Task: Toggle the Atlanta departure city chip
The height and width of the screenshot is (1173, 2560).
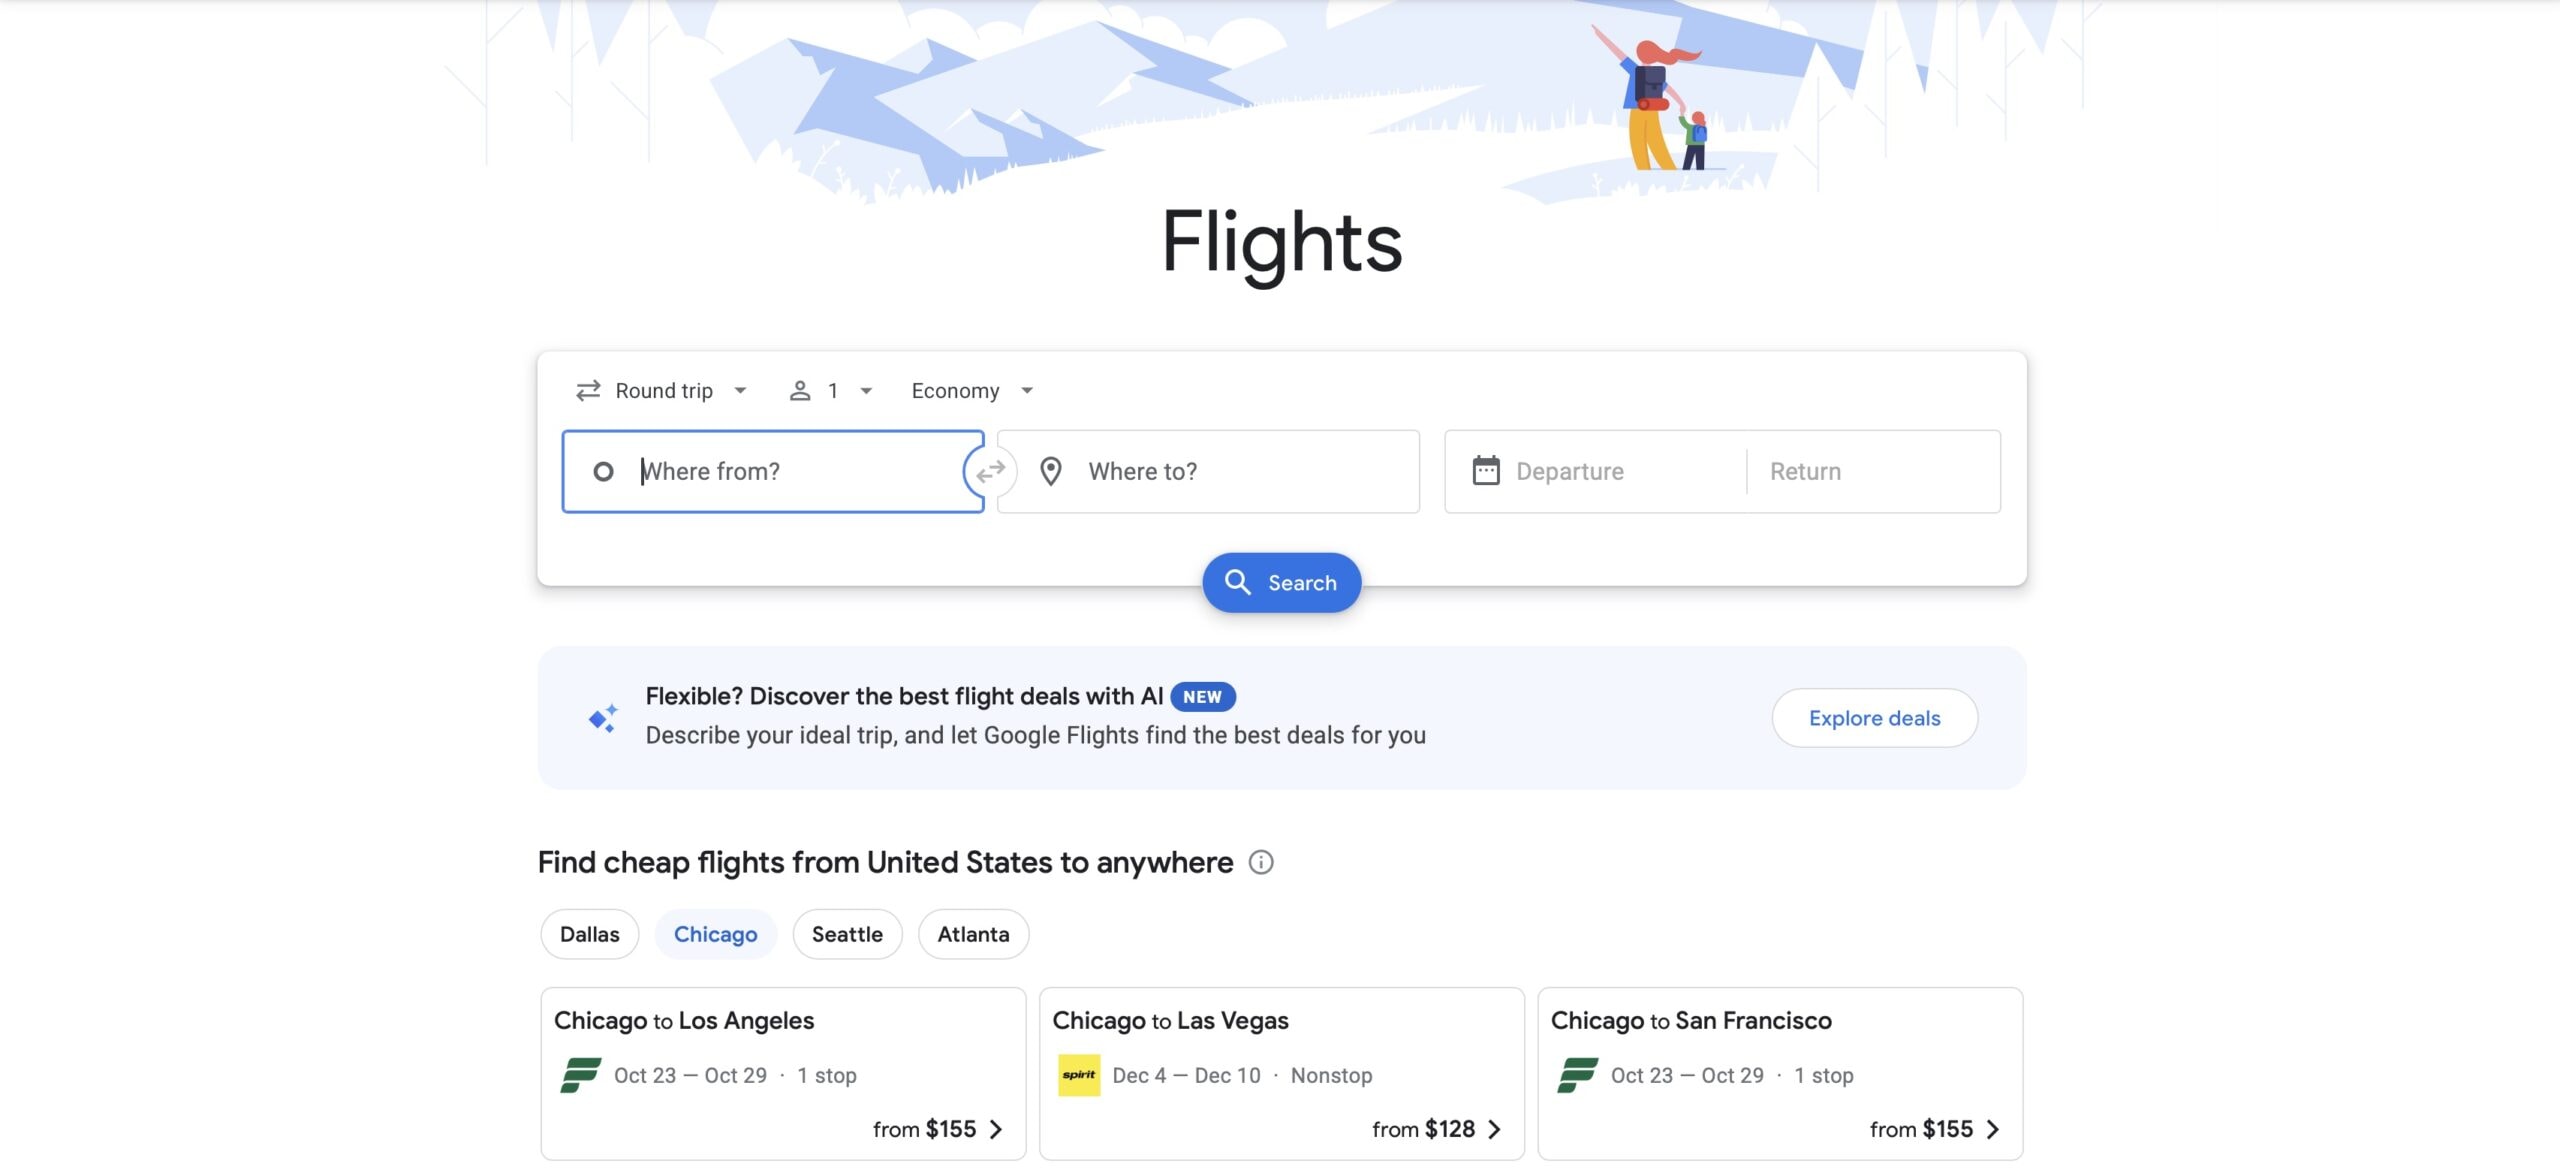Action: [x=972, y=934]
